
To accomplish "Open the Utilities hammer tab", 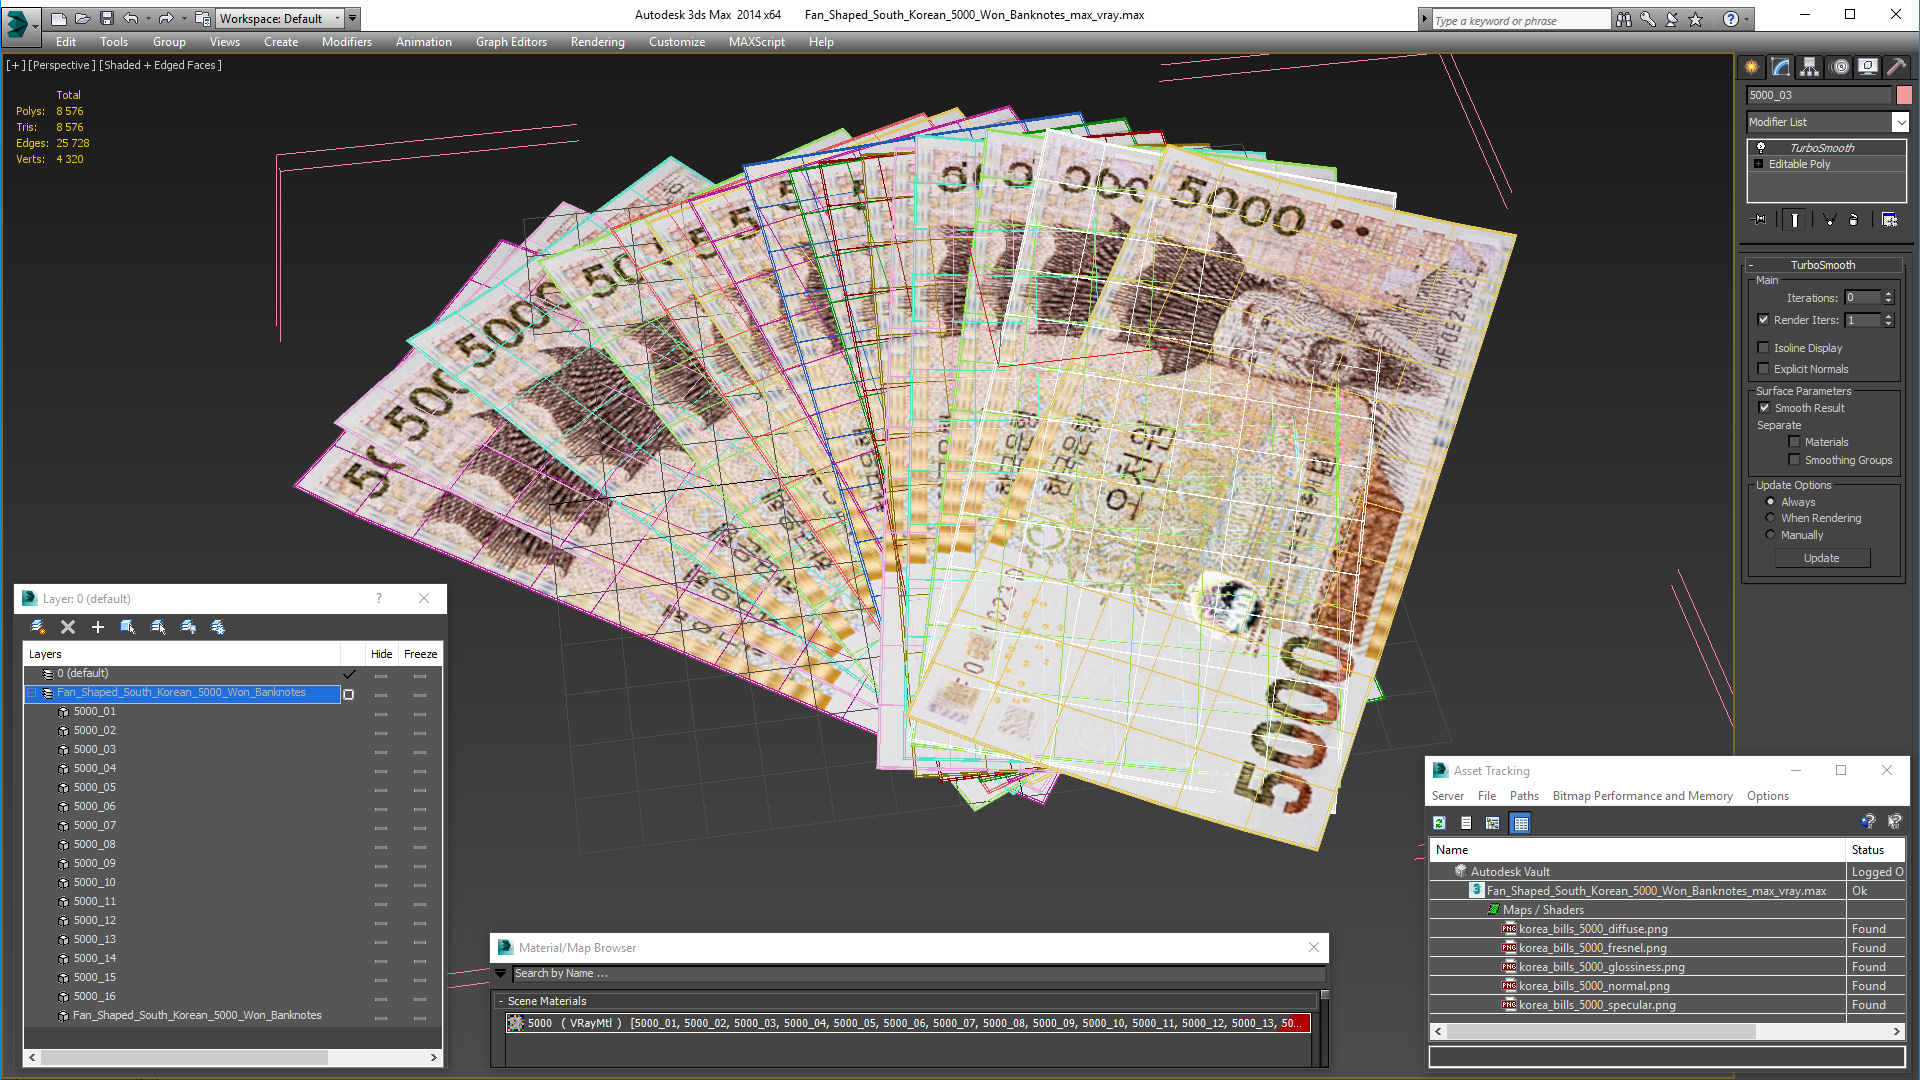I will (x=1896, y=67).
